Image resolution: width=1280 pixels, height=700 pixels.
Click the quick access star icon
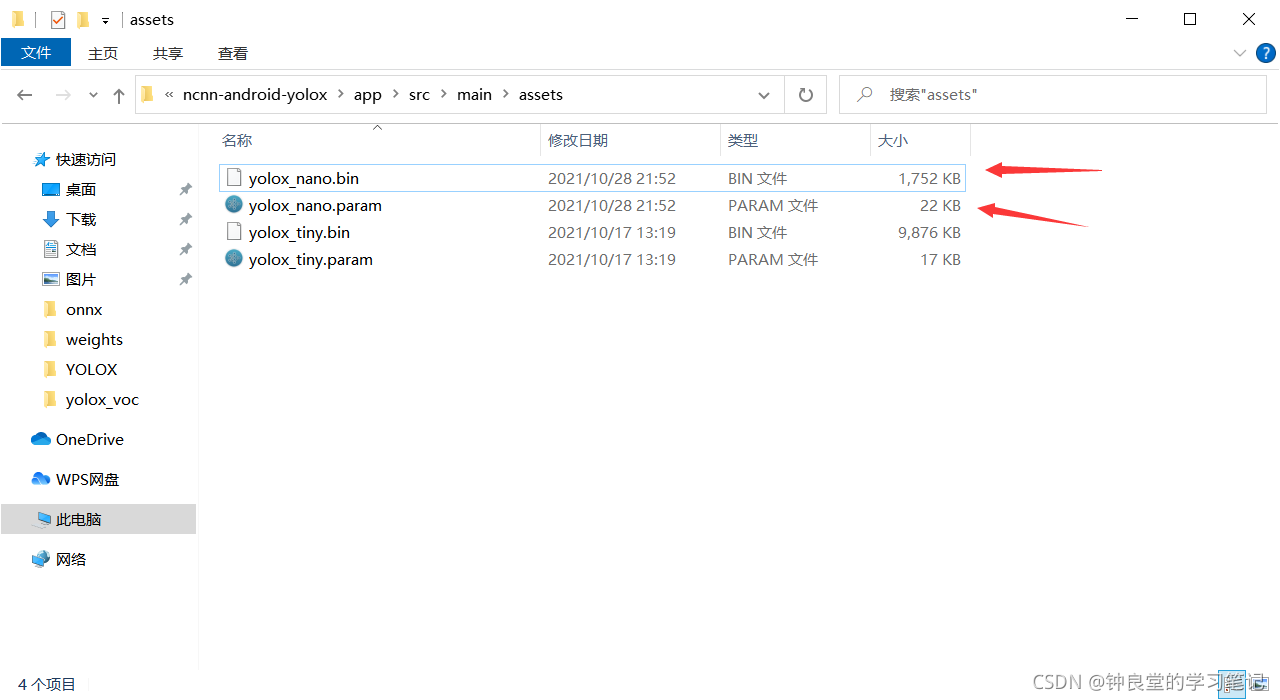pos(41,159)
